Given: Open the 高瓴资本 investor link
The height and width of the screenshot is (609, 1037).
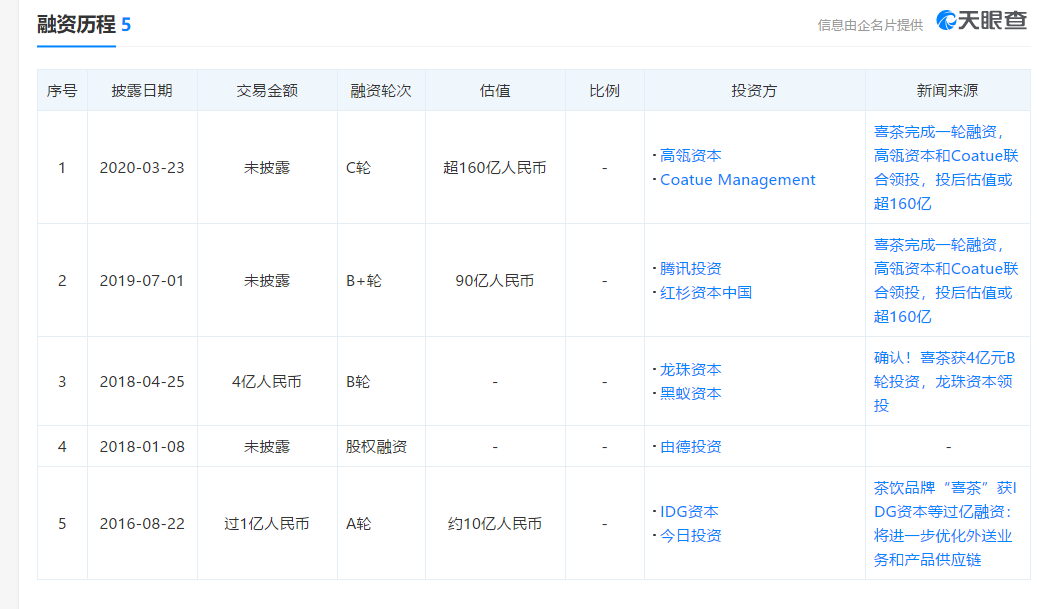Looking at the screenshot, I should click(690, 156).
